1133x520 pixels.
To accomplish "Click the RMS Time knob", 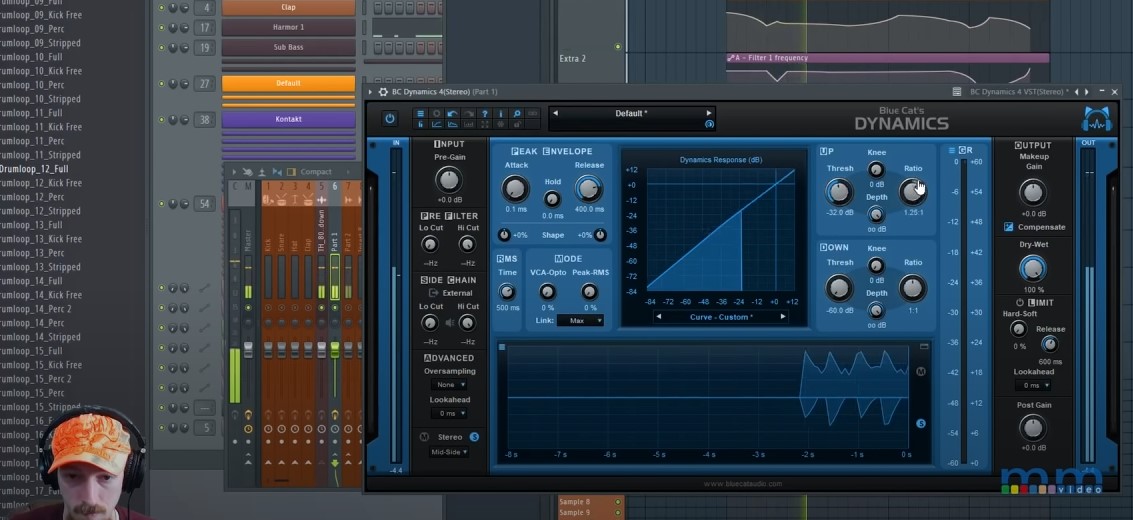I will coord(507,292).
